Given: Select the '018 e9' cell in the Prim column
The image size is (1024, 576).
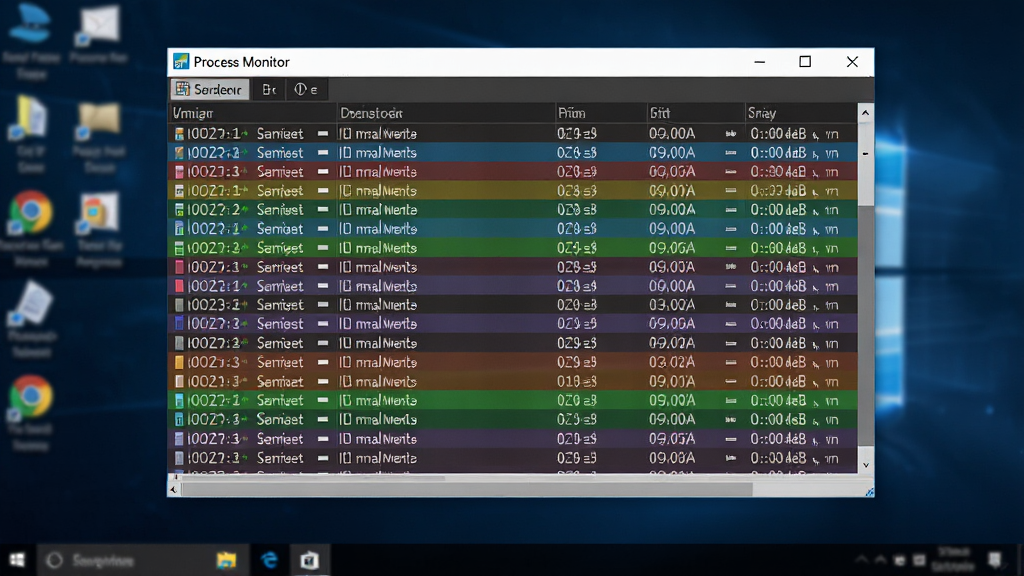Looking at the screenshot, I should click(x=577, y=381).
